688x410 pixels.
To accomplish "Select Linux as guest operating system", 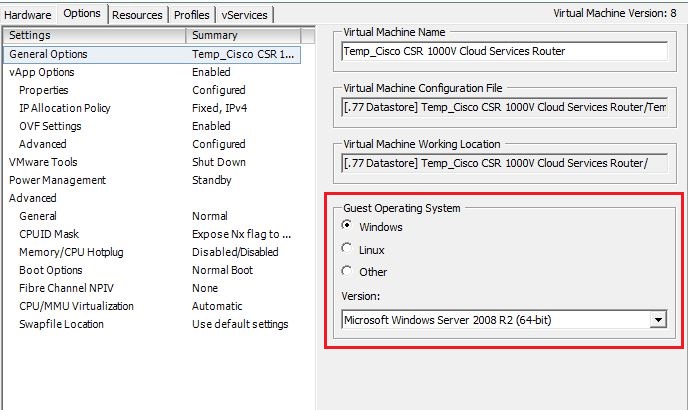I will click(x=347, y=248).
